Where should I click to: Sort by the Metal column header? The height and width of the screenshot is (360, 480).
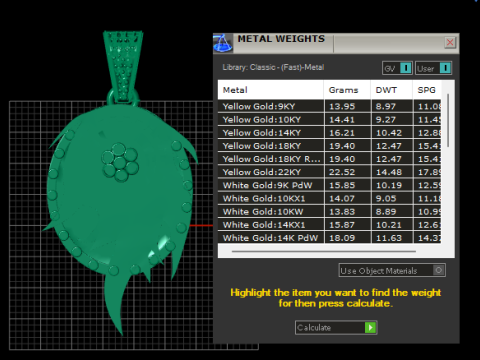point(270,90)
